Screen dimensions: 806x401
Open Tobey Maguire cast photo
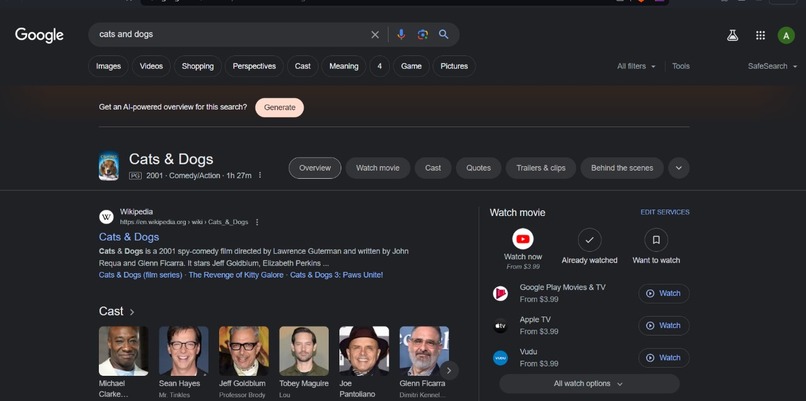304,351
